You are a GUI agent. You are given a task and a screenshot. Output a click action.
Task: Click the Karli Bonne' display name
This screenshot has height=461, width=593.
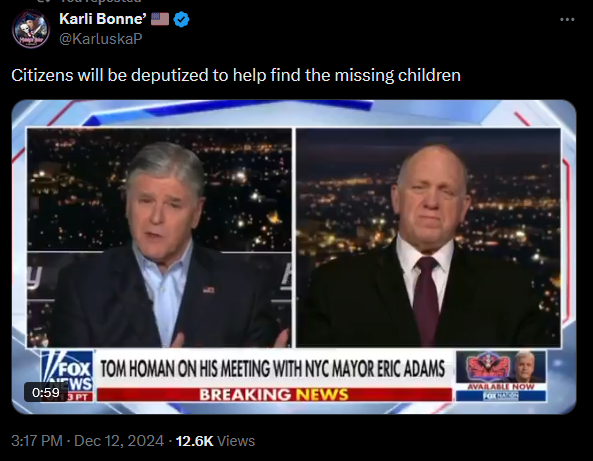pos(102,19)
